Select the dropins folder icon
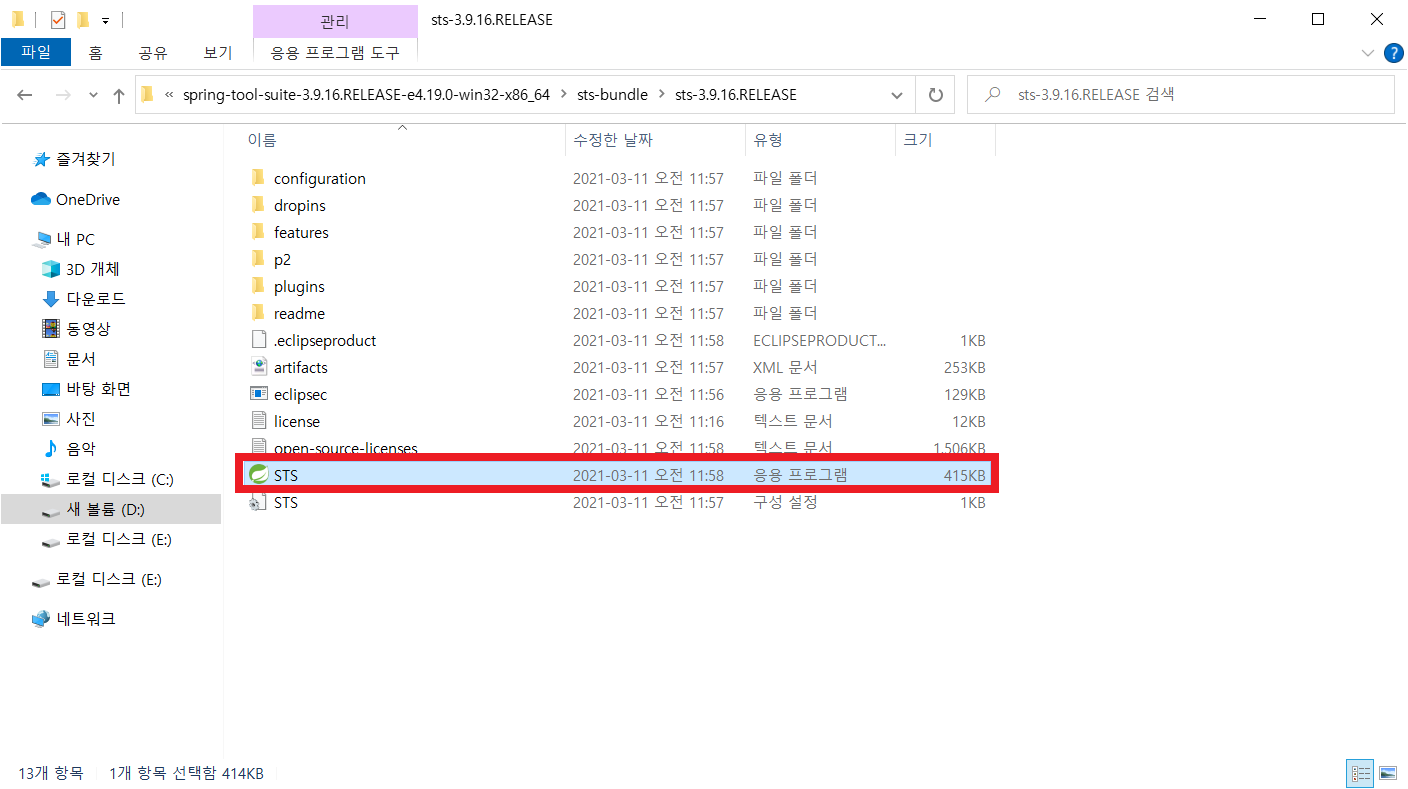The image size is (1408, 789). tap(258, 205)
